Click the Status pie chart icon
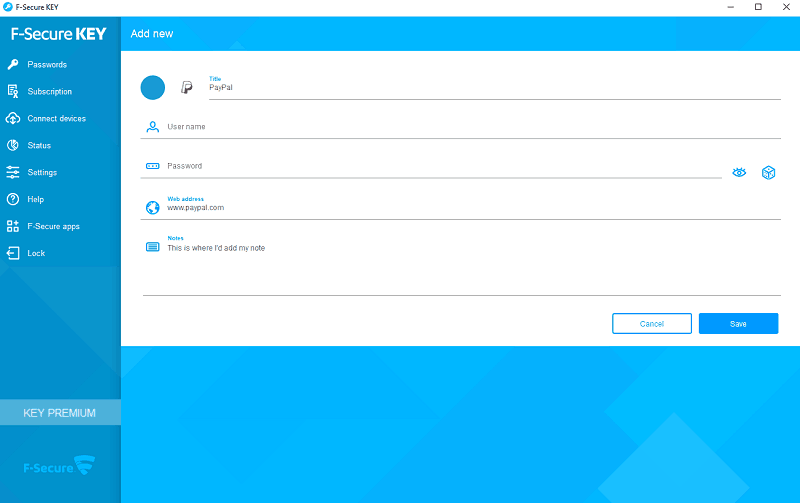The width and height of the screenshot is (800, 503). tap(13, 145)
